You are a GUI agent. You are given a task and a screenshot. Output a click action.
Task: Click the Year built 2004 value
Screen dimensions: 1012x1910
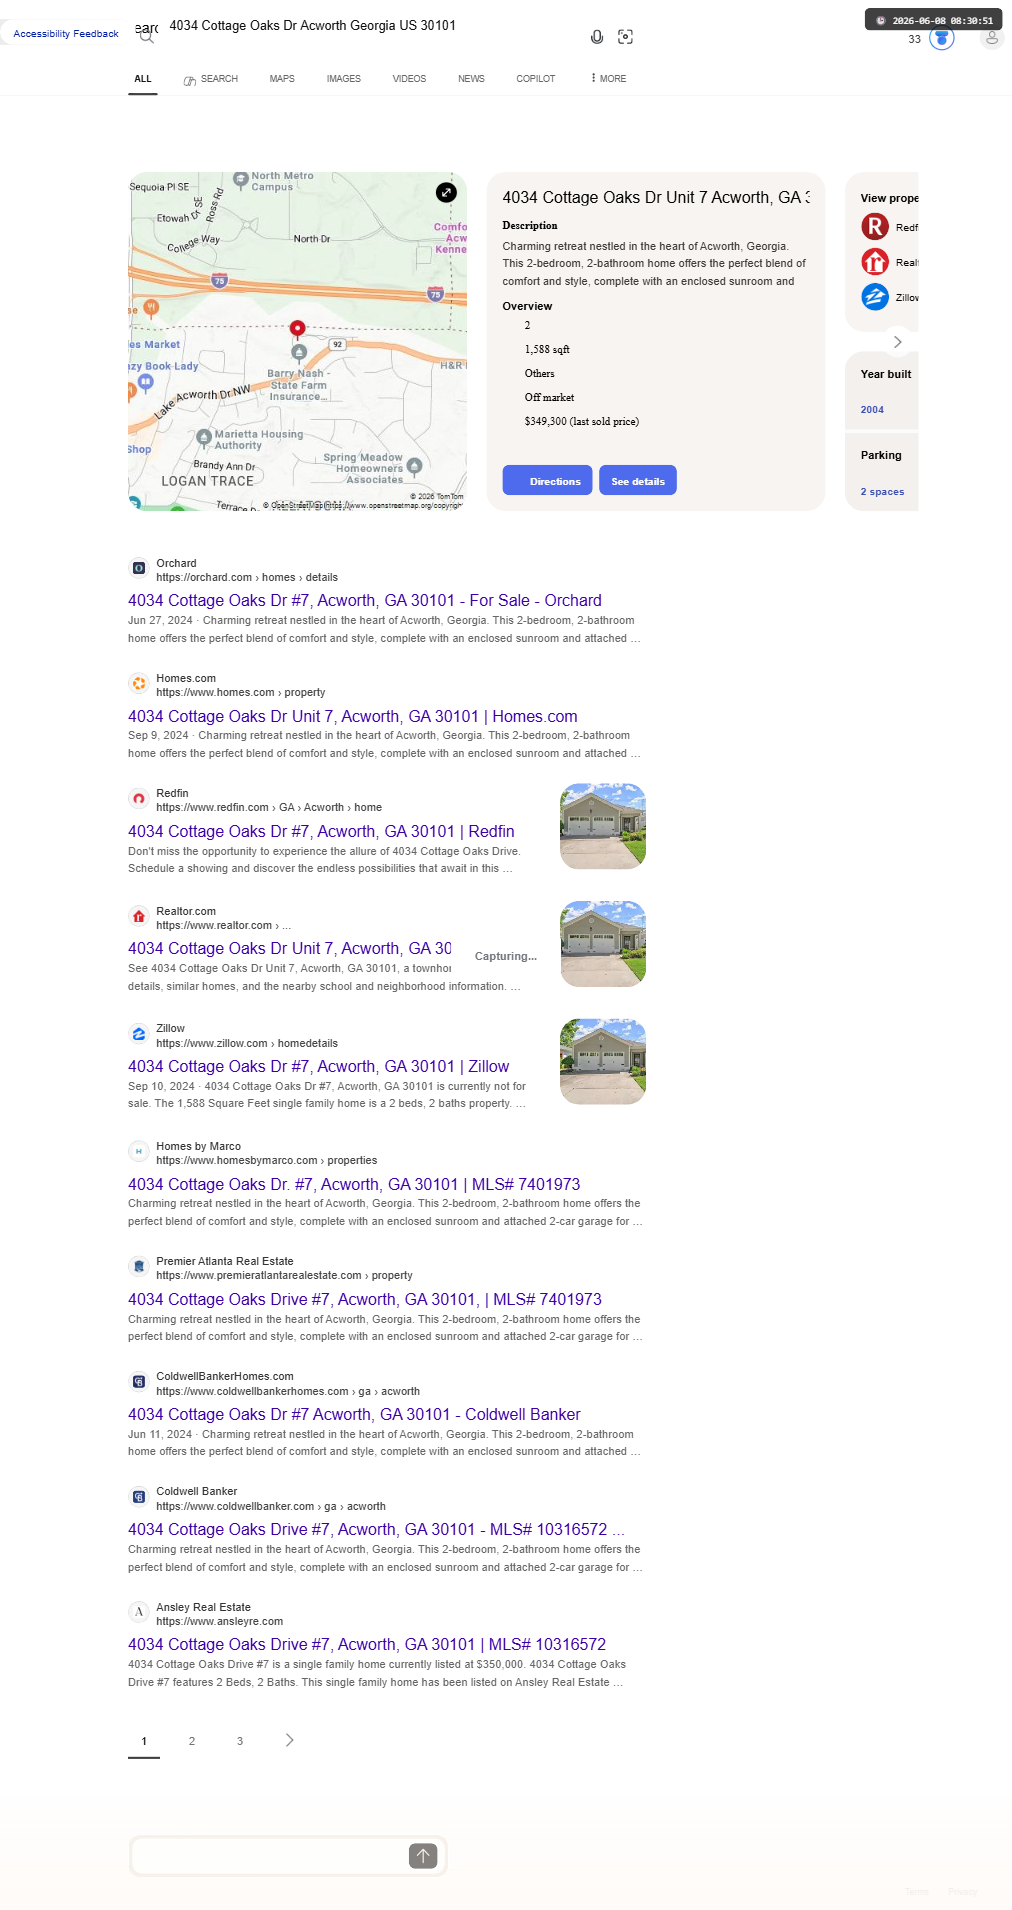(x=872, y=409)
